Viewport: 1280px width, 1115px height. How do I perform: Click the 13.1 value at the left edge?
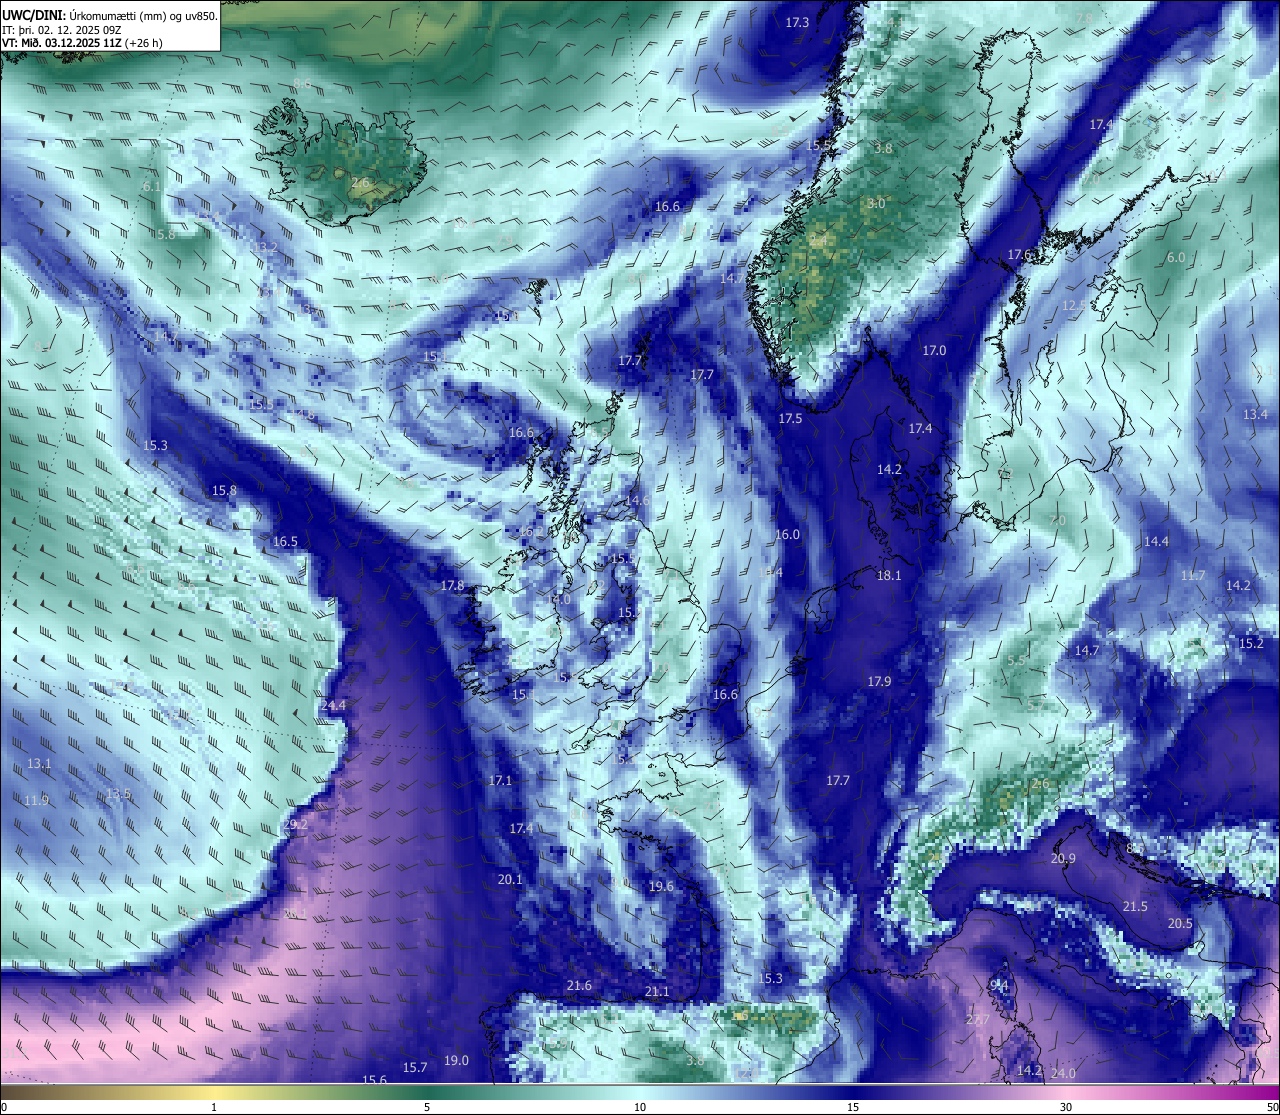click(39, 763)
